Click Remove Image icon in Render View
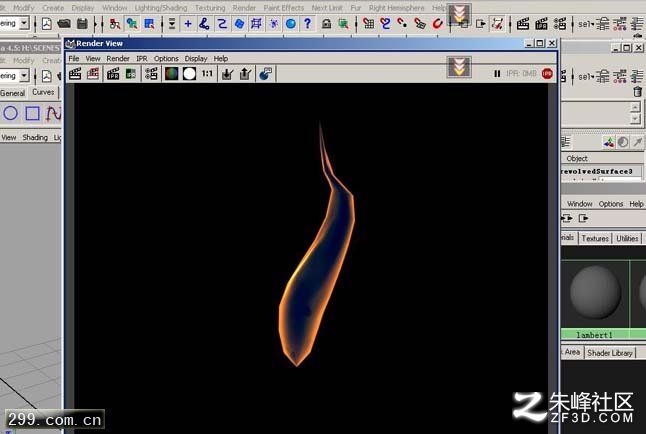Viewport: 646px width, 434px height. pyautogui.click(x=246, y=74)
